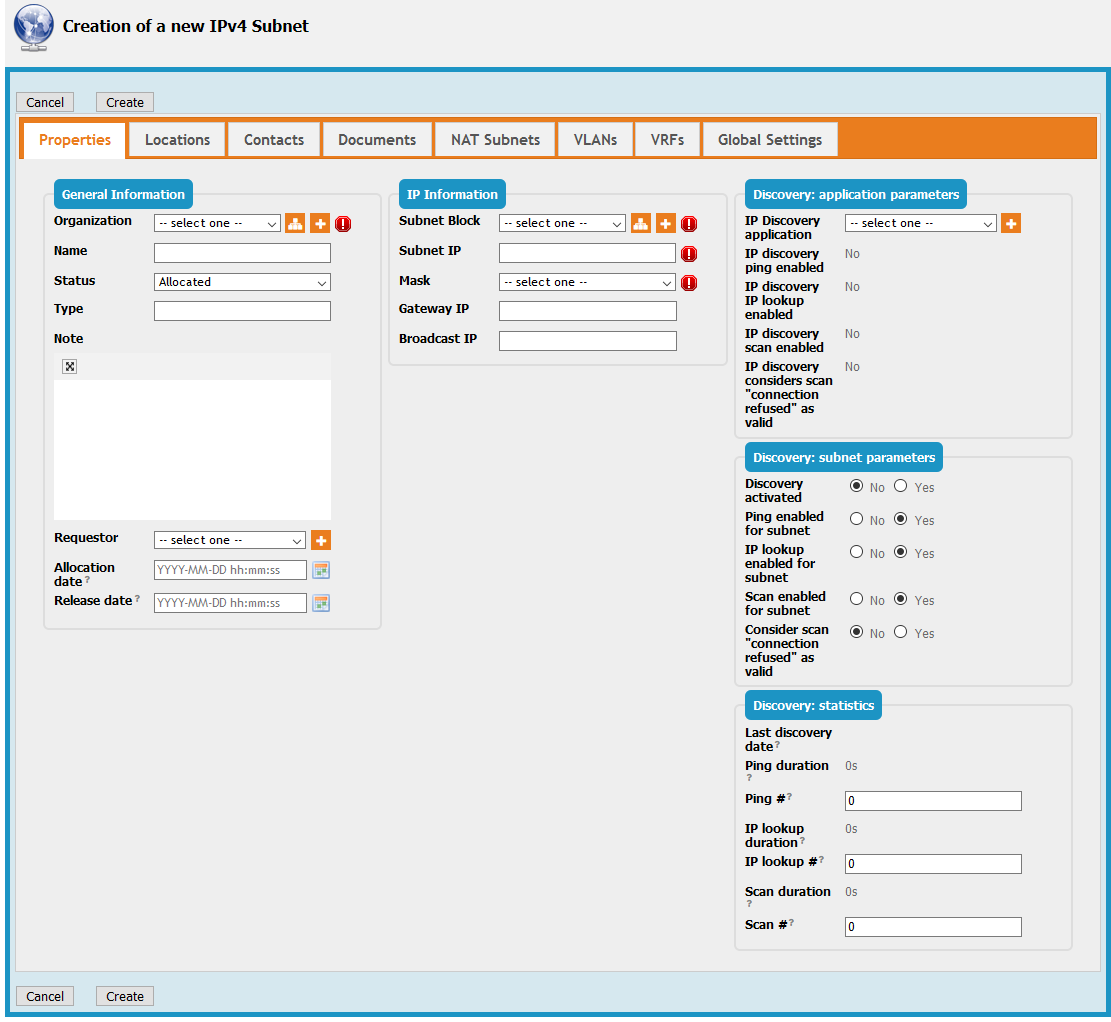Image resolution: width=1111 pixels, height=1022 pixels.
Task: Open the Allocation date calendar picker
Action: point(321,571)
